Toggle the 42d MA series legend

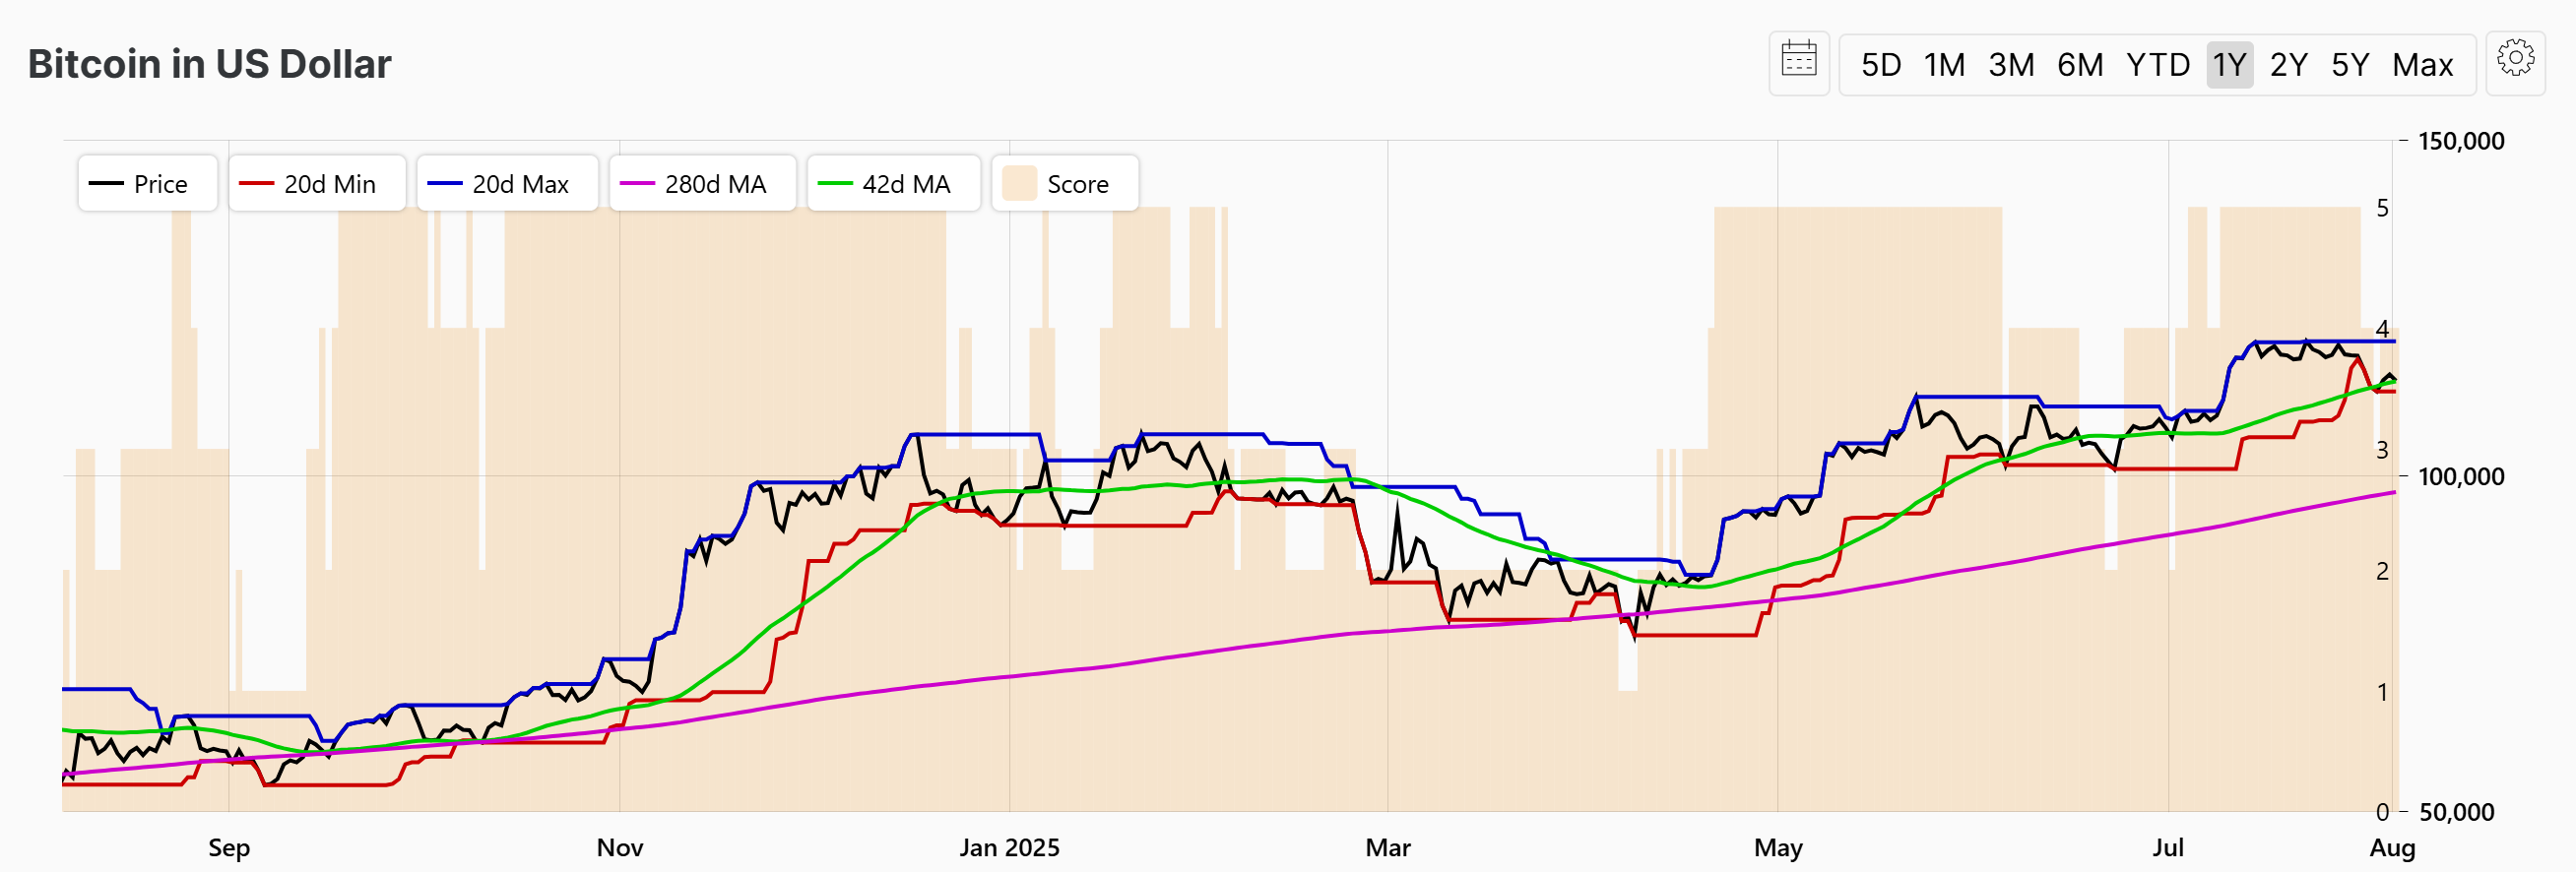tap(893, 184)
